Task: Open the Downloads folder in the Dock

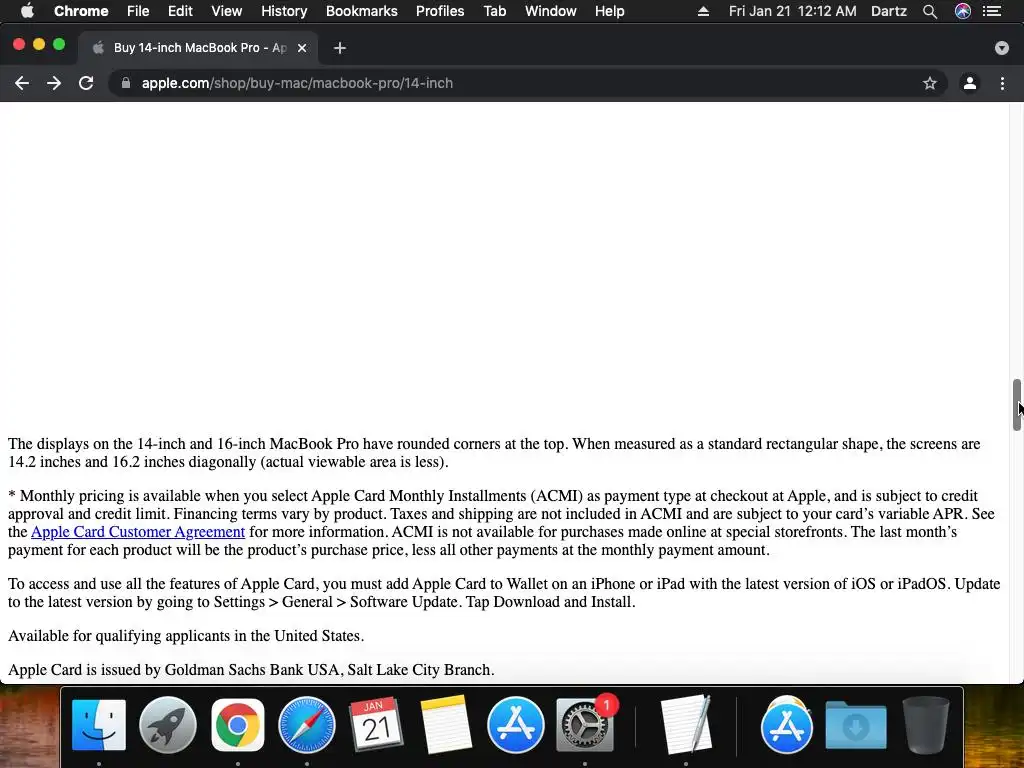Action: click(x=856, y=725)
